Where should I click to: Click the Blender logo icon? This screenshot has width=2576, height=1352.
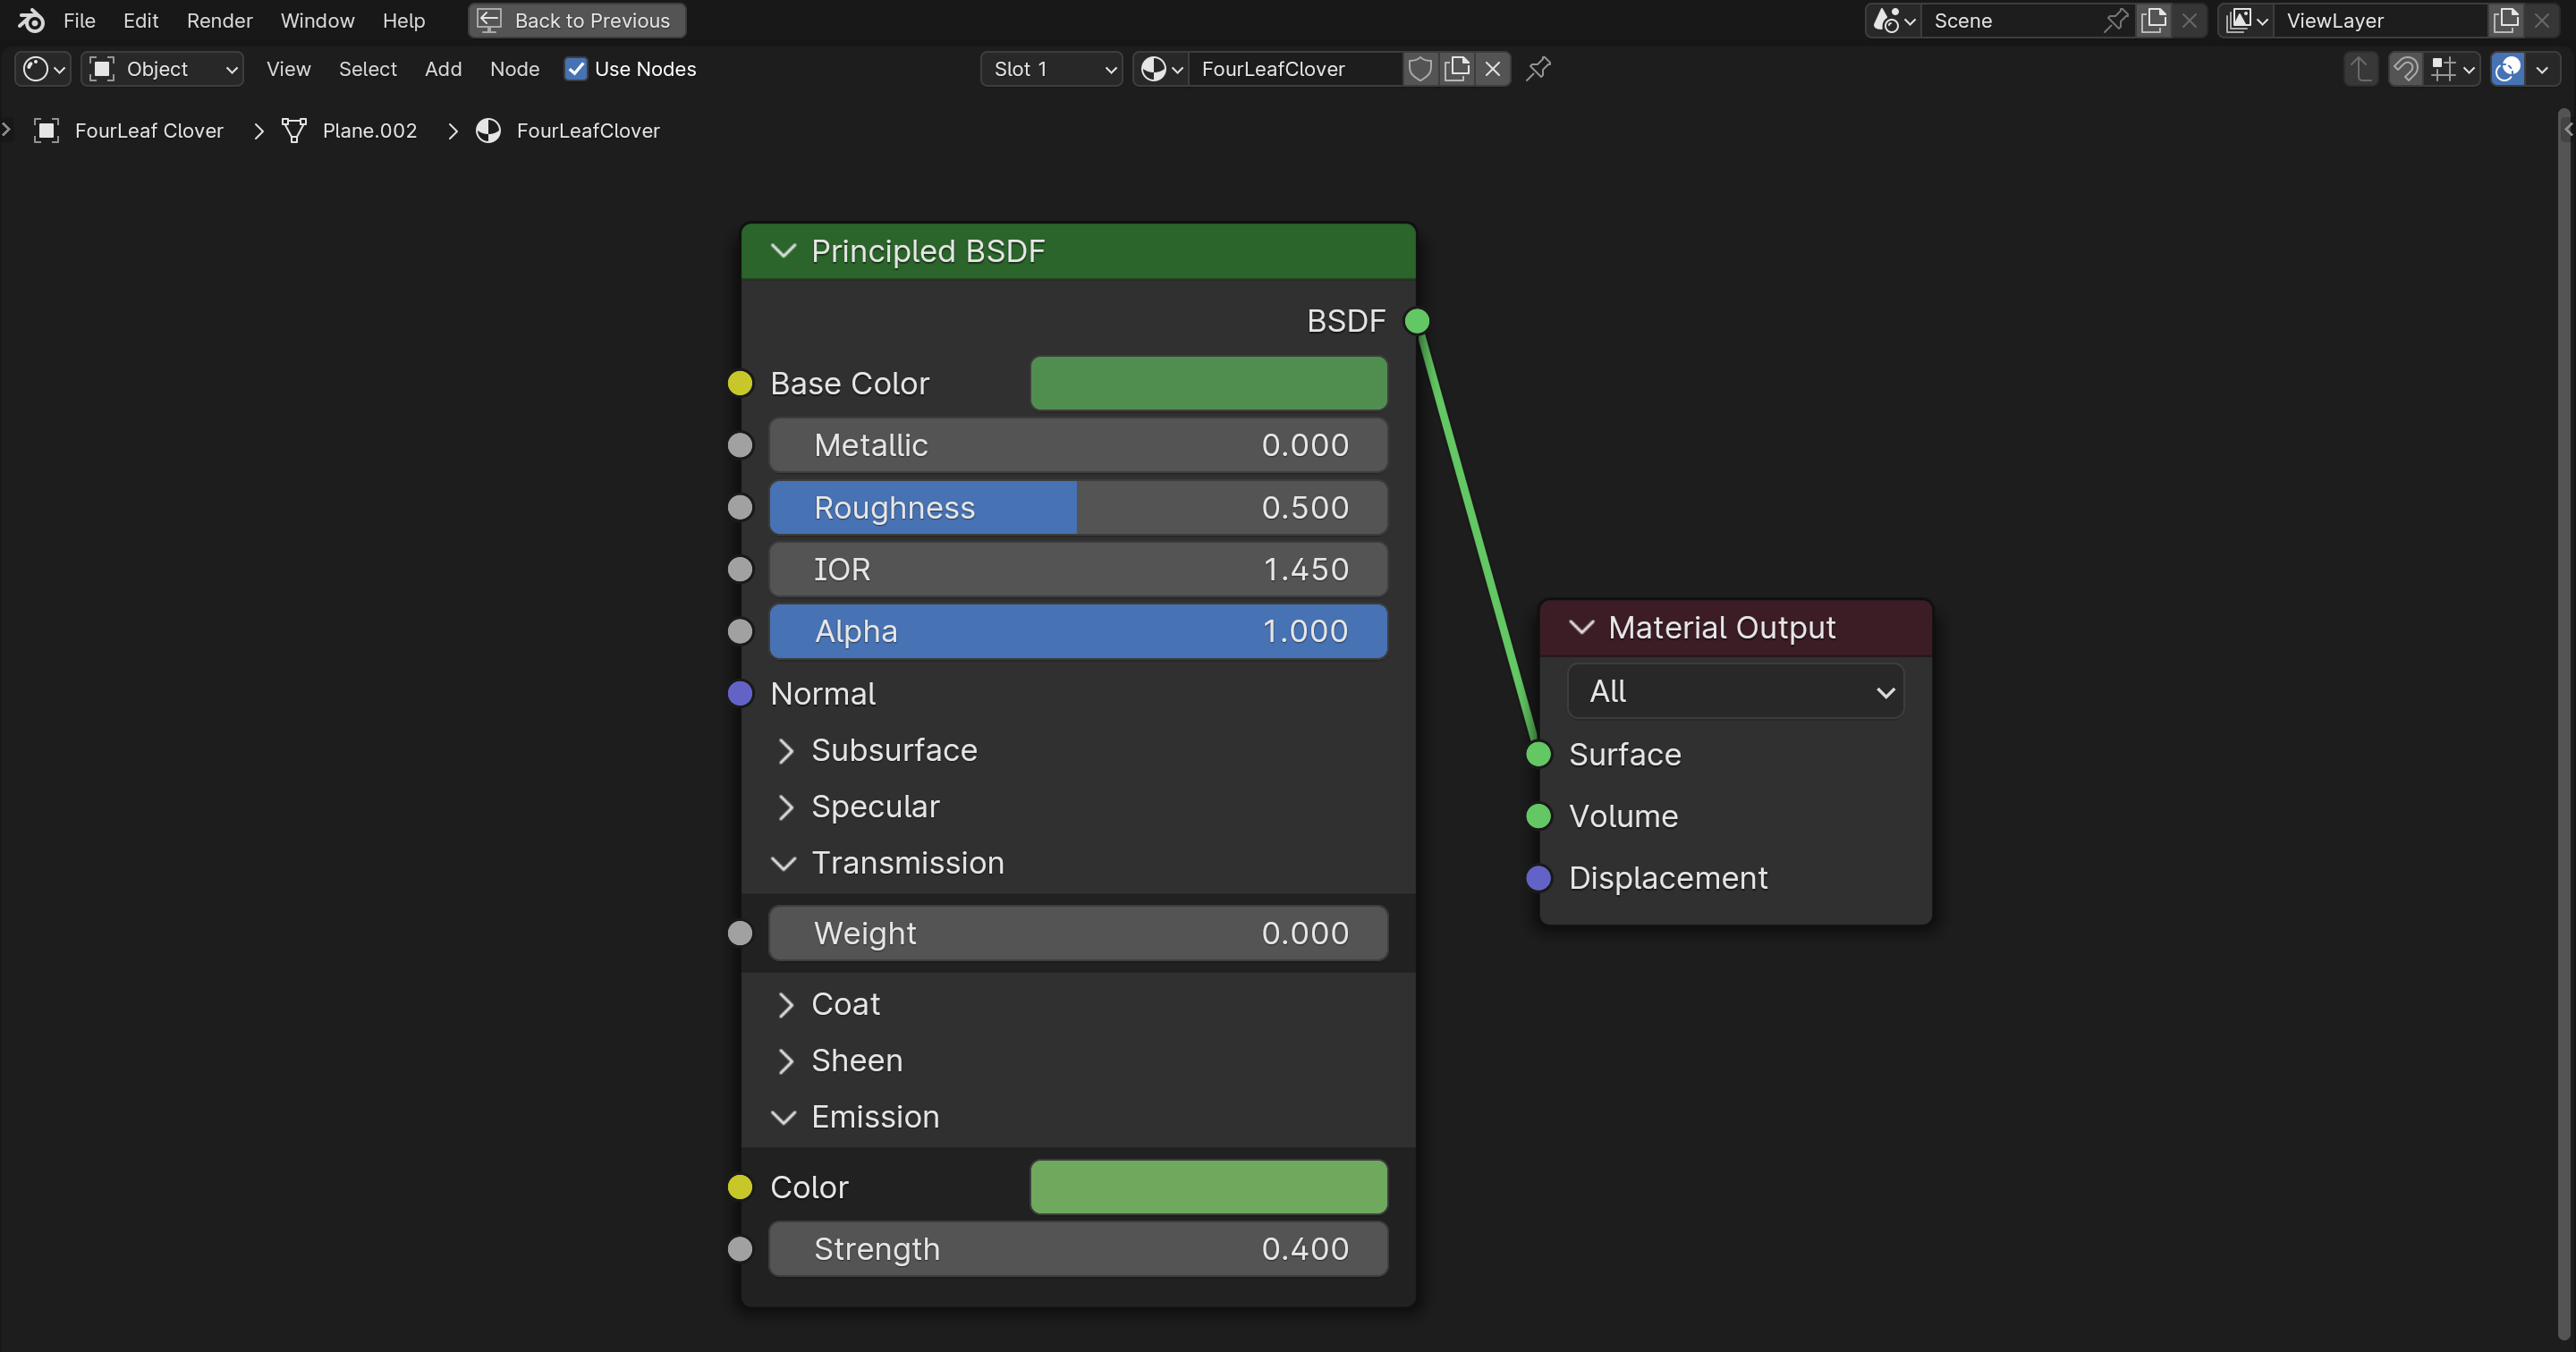pyautogui.click(x=31, y=20)
